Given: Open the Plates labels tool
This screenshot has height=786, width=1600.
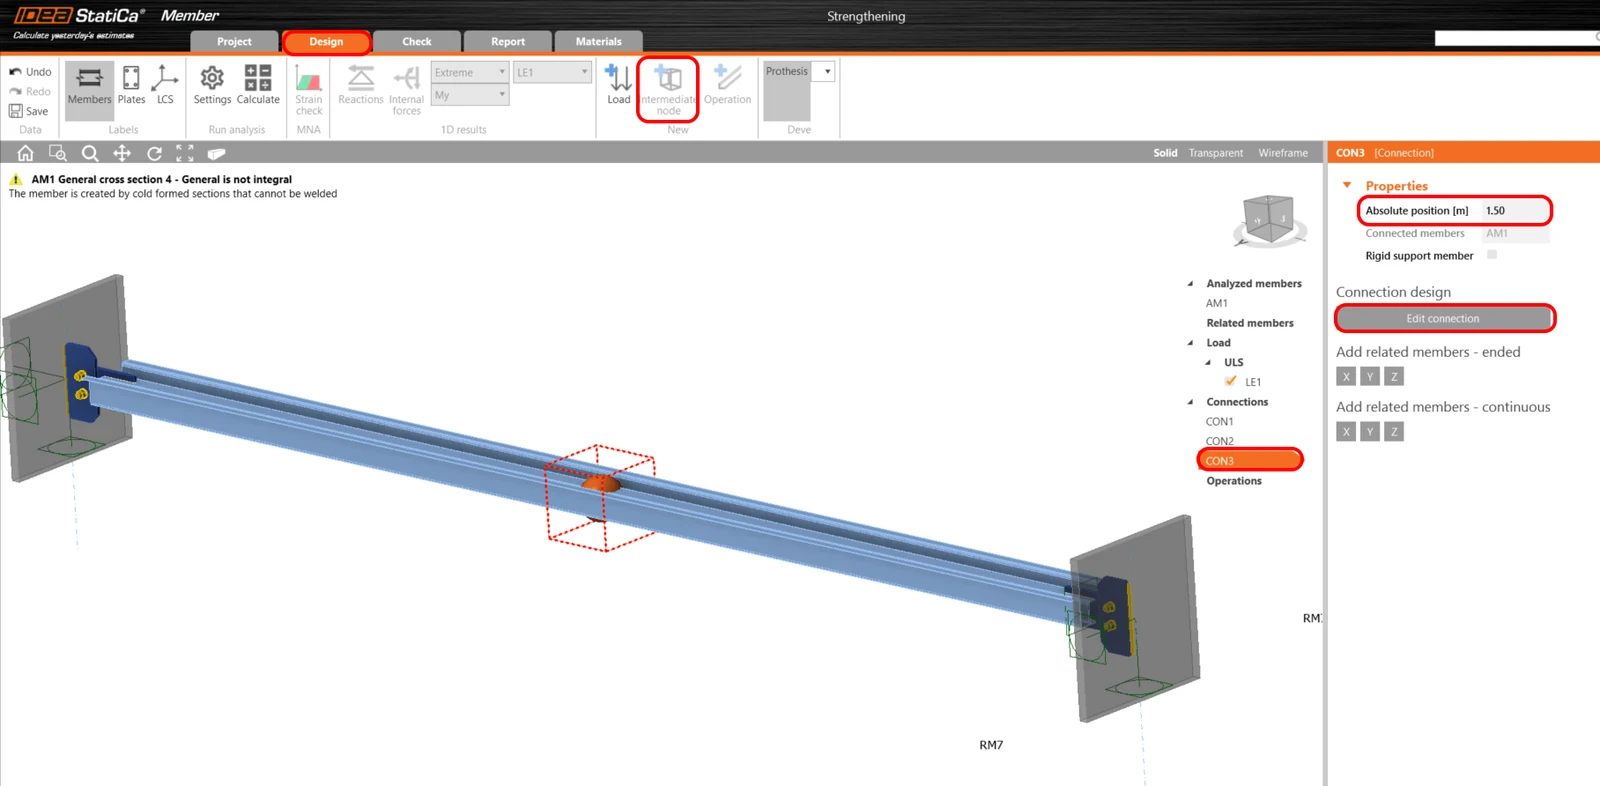Looking at the screenshot, I should click(x=131, y=84).
